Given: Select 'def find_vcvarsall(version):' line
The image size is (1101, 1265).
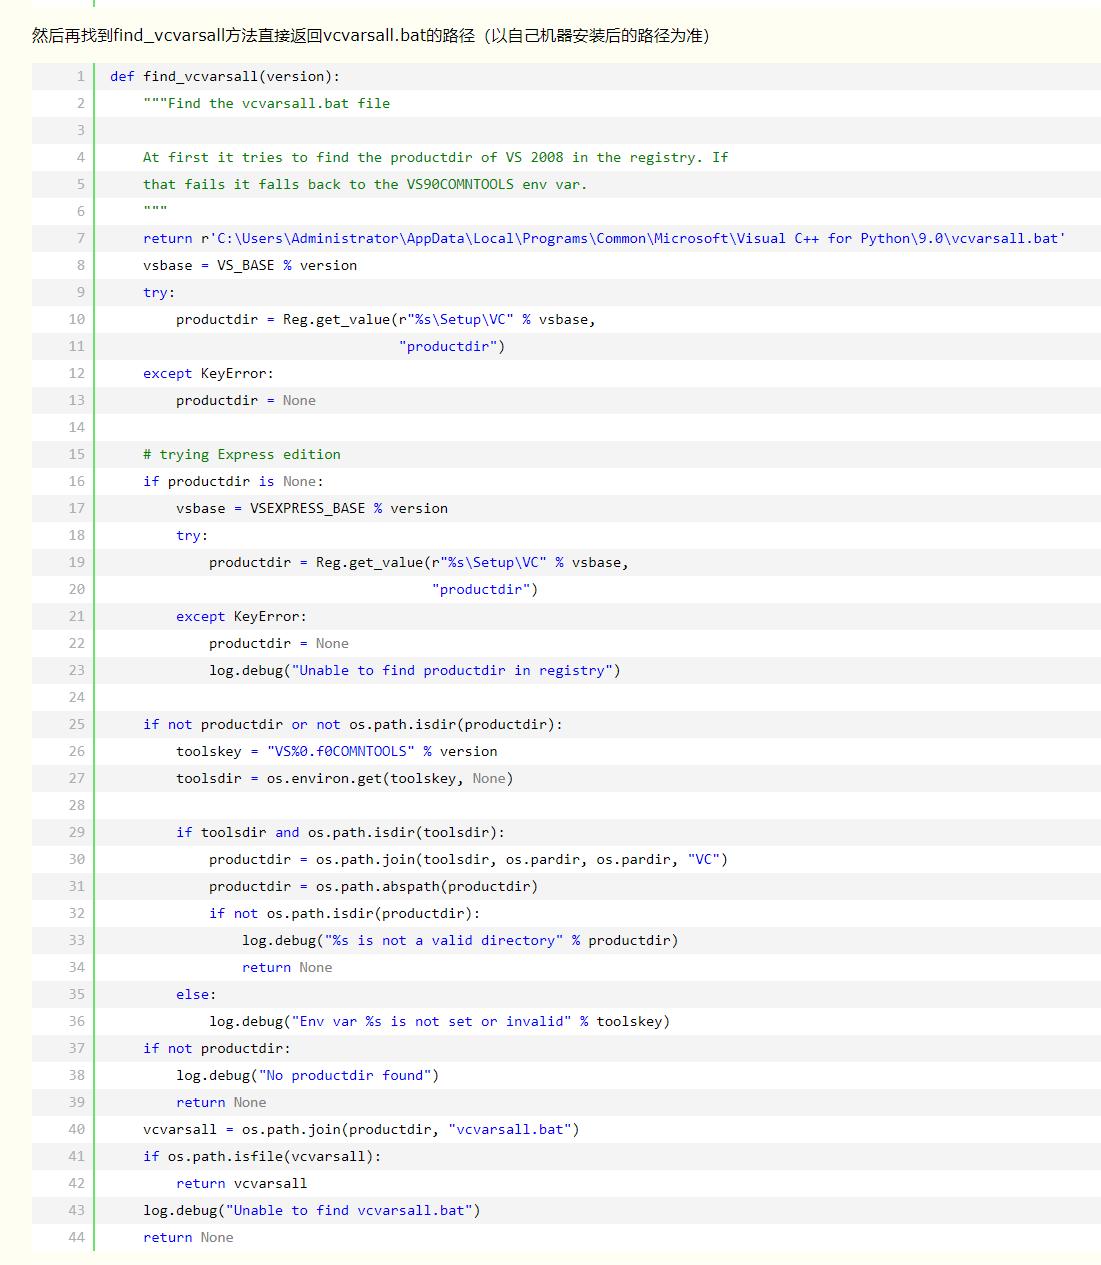Looking at the screenshot, I should coord(225,76).
